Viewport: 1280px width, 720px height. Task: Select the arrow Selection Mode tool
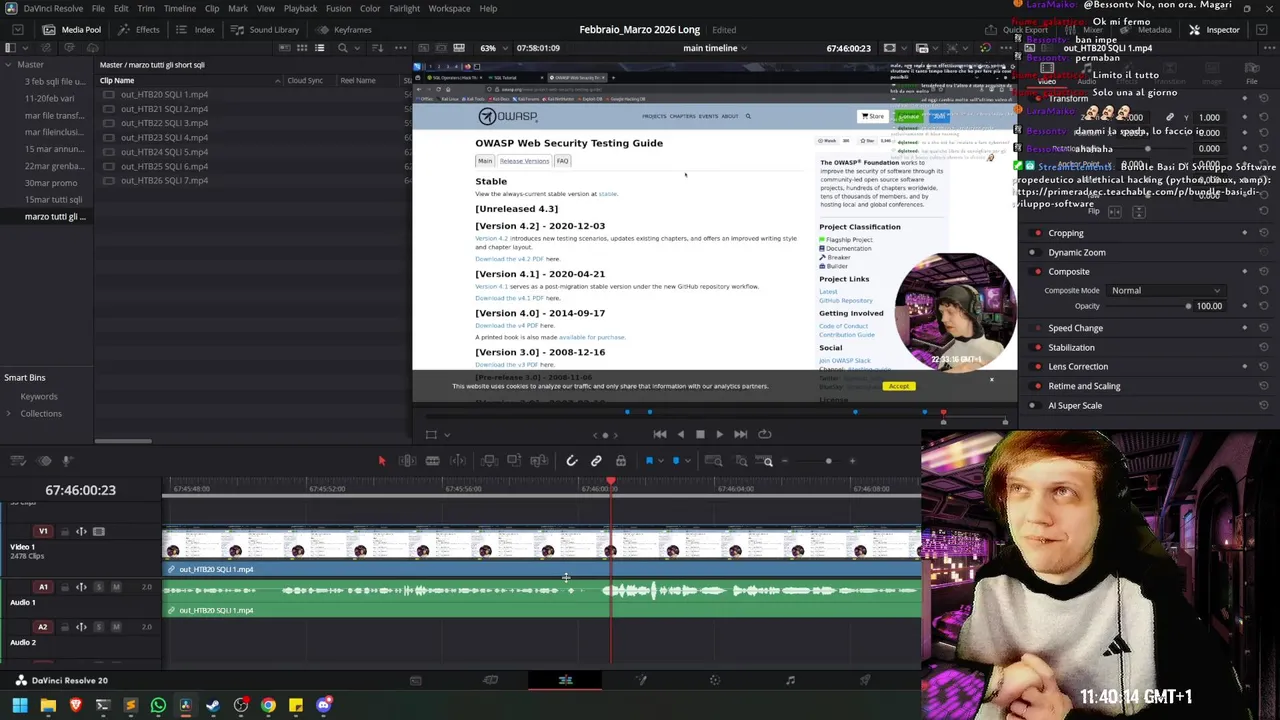click(381, 461)
